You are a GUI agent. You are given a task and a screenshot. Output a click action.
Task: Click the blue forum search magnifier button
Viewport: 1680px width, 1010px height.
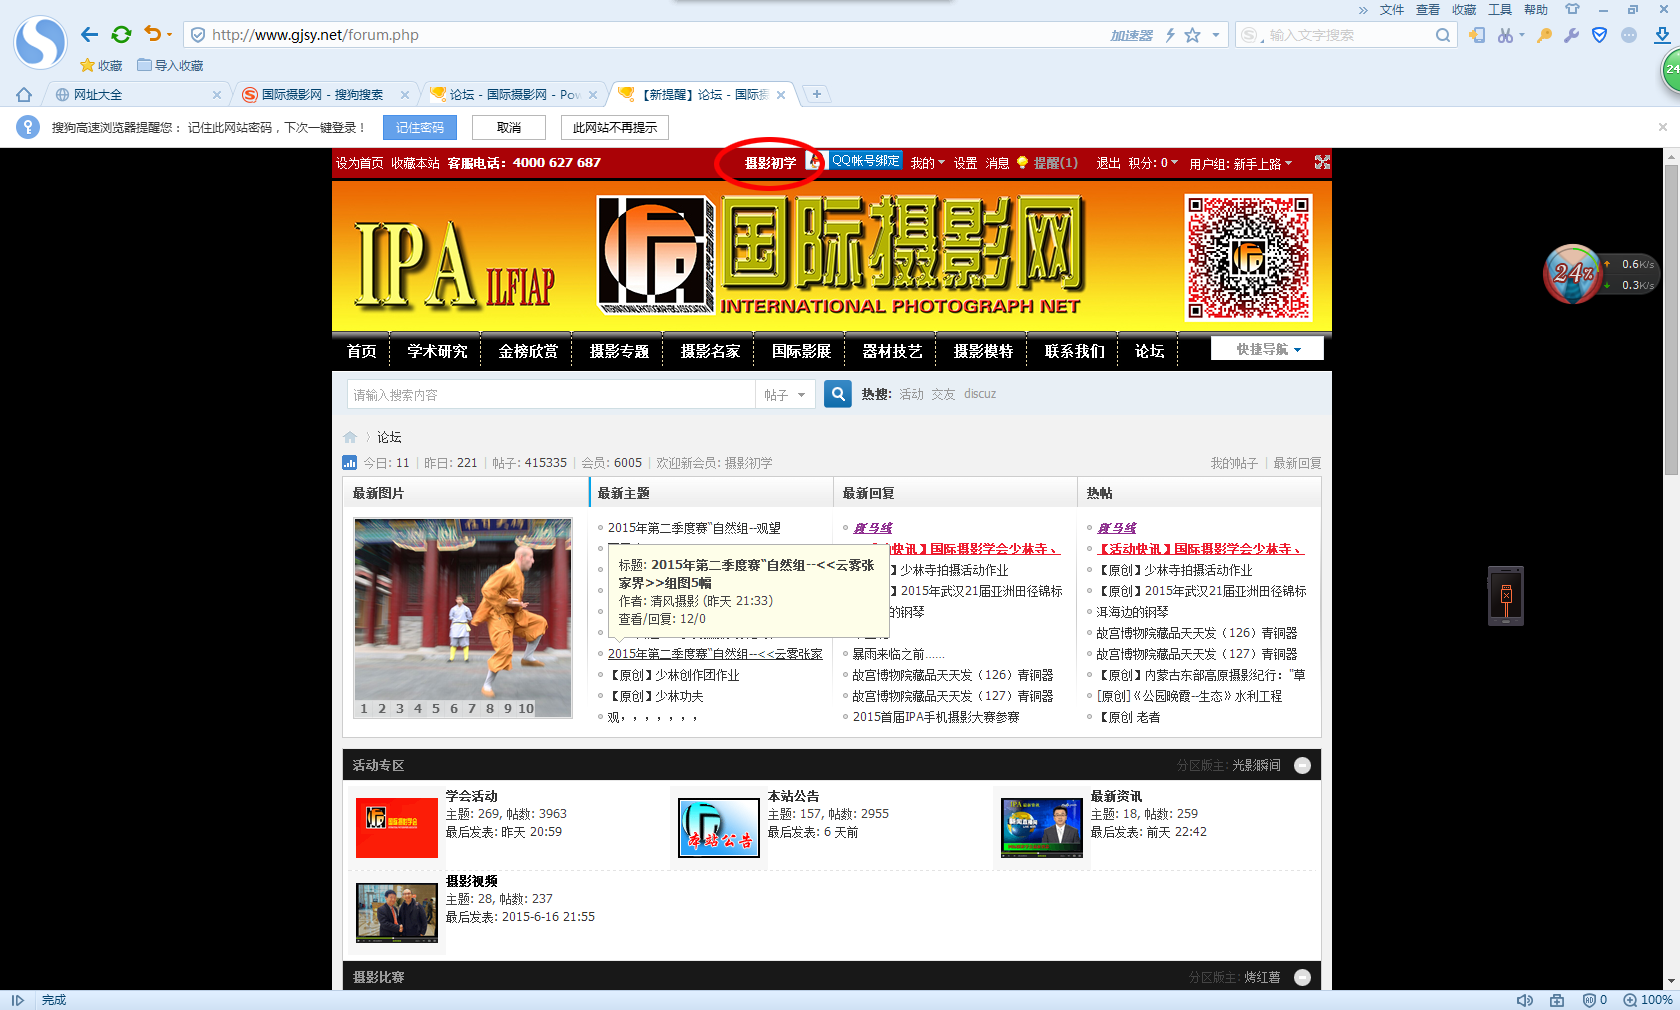(838, 394)
